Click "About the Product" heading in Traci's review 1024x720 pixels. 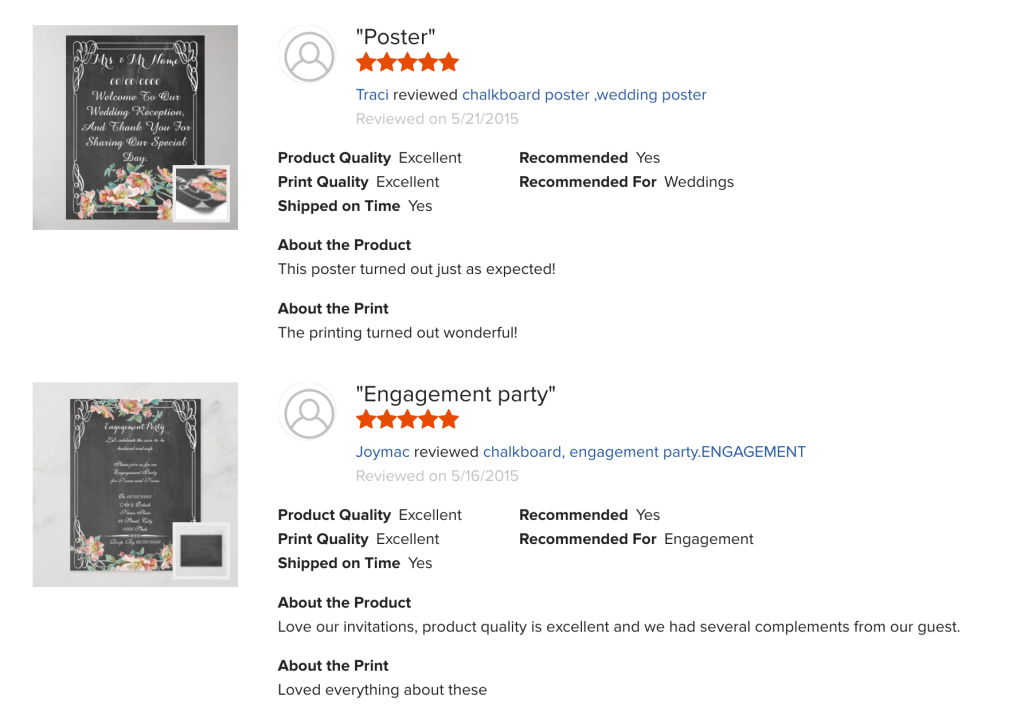pos(344,245)
